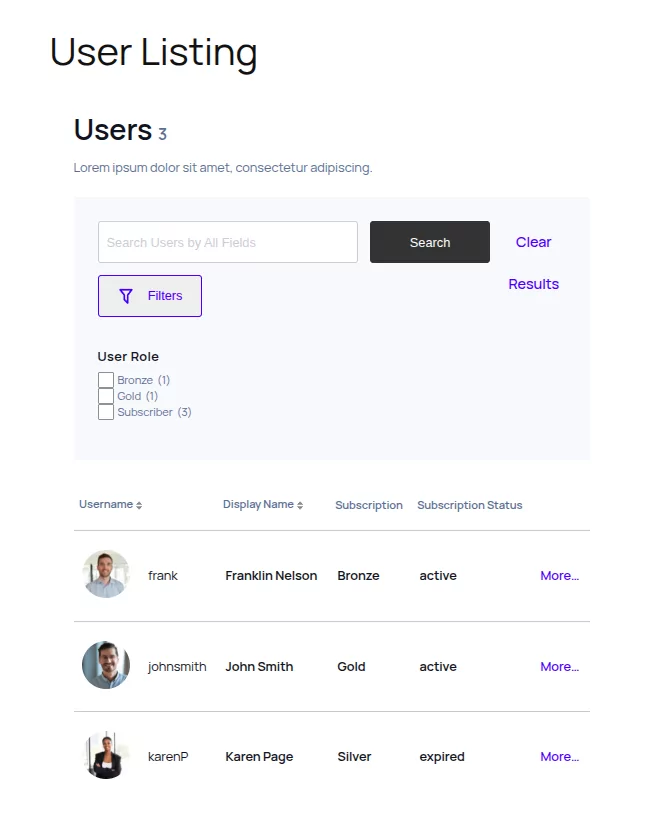Expand More... for John Smith
Screen dimensions: 661x825
coord(559,667)
